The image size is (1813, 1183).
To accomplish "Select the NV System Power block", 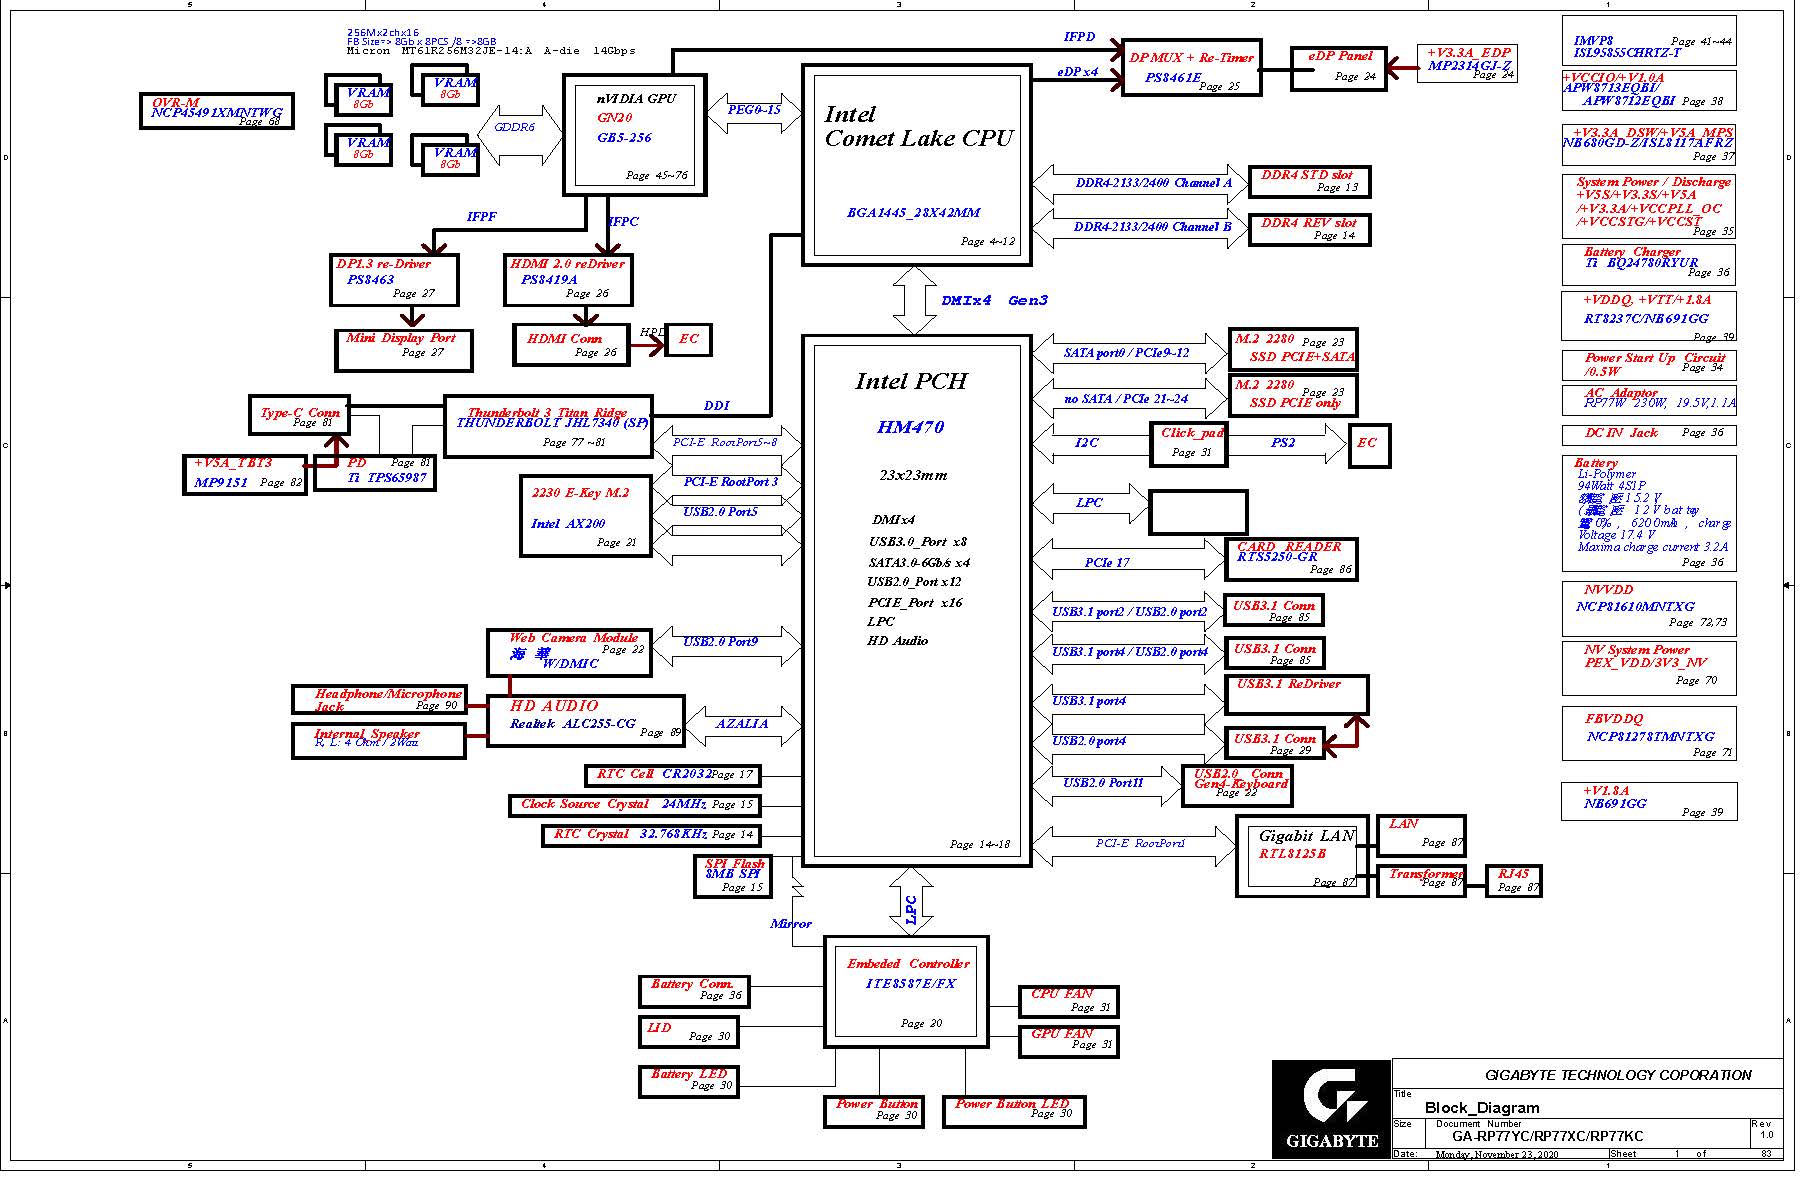I will tap(1649, 668).
